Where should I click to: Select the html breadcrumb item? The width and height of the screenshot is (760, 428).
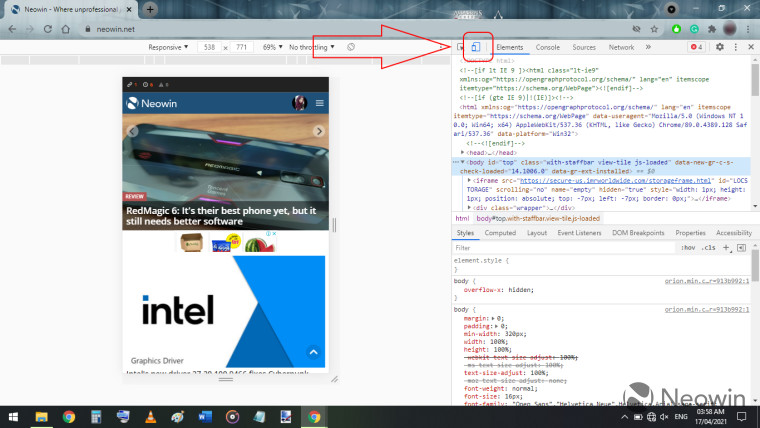click(462, 219)
